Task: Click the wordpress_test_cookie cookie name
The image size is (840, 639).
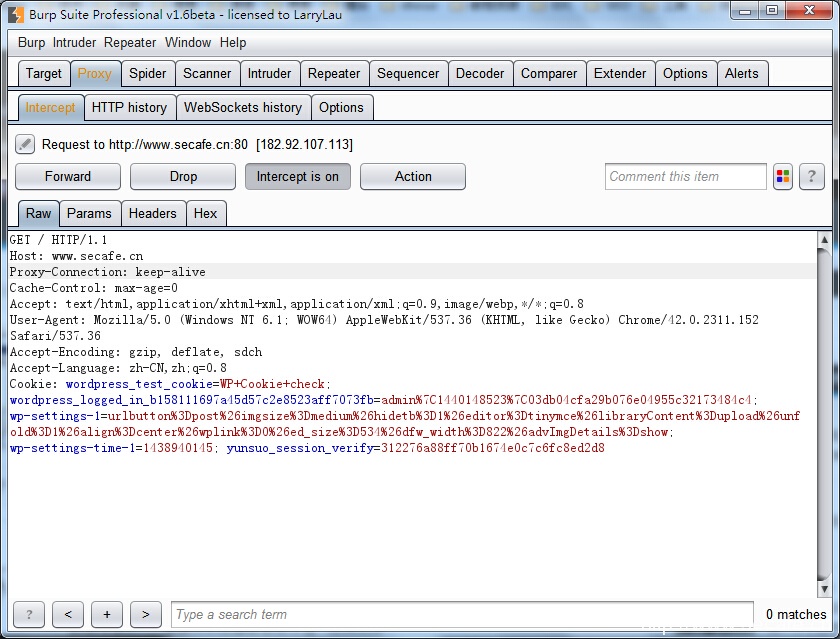Action: (139, 384)
